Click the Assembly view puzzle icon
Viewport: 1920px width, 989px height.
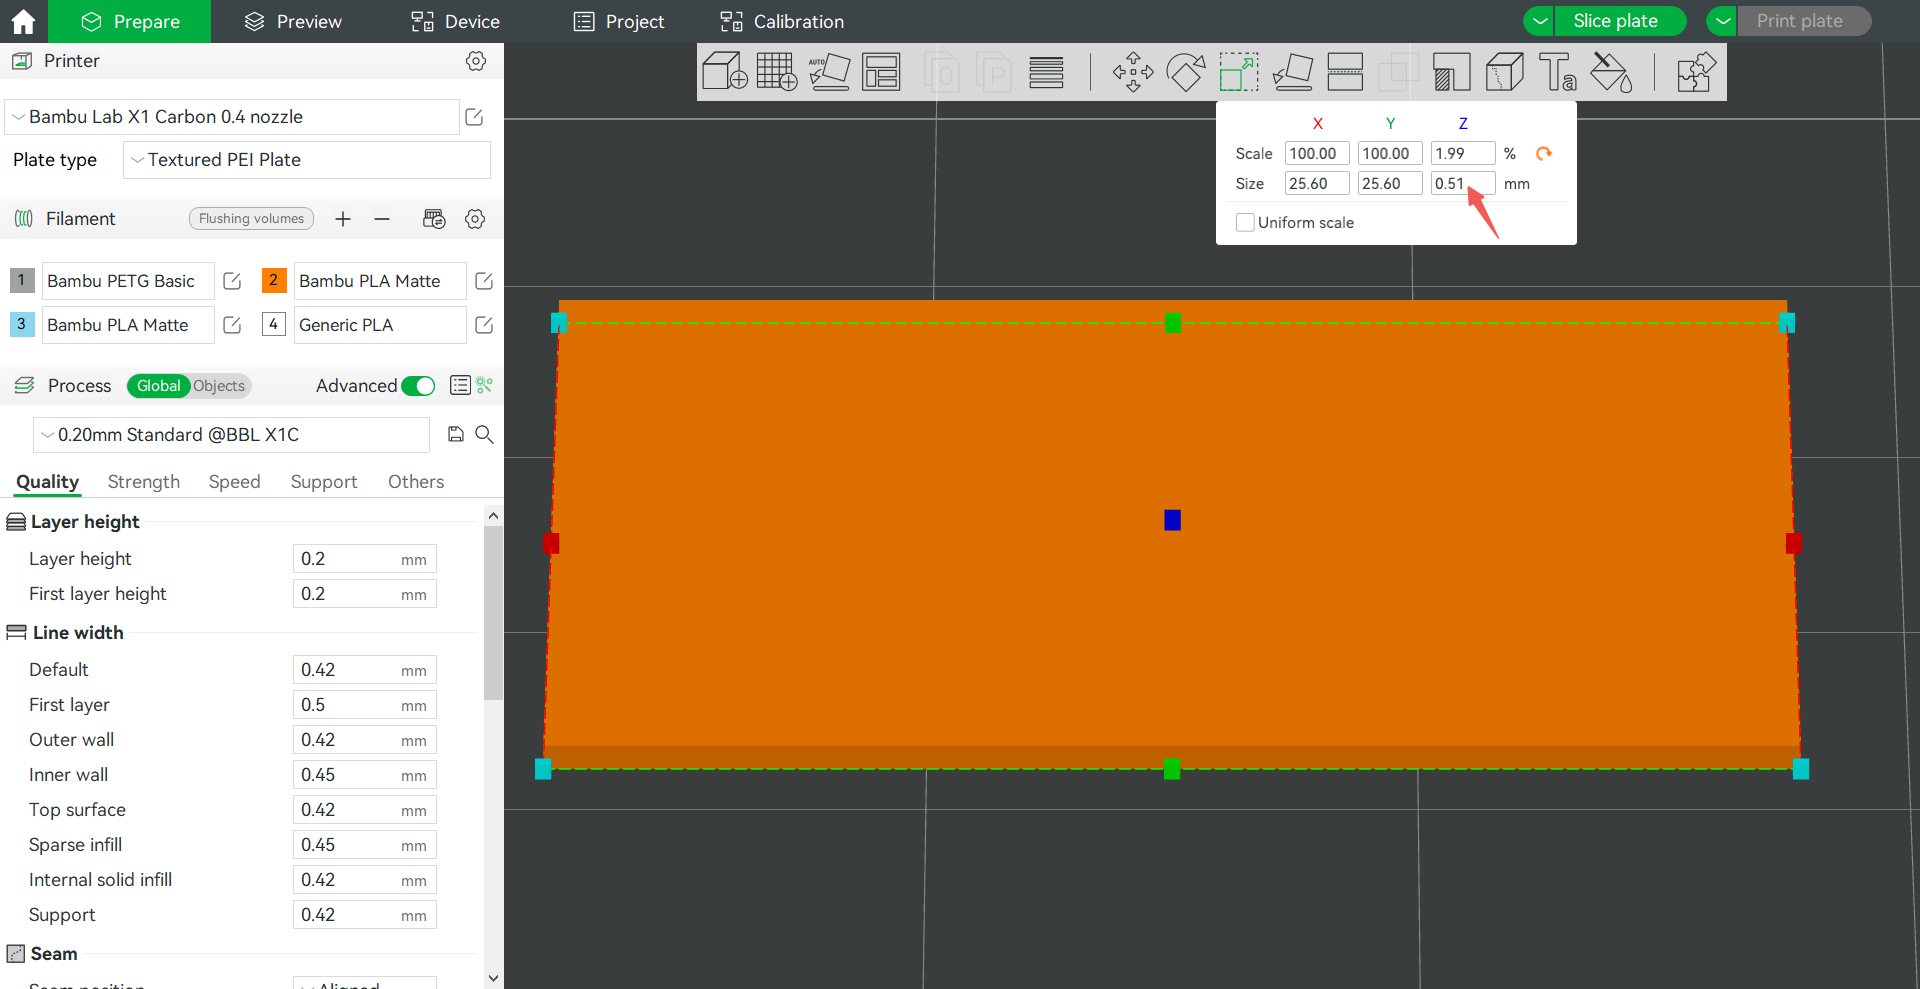point(1696,72)
